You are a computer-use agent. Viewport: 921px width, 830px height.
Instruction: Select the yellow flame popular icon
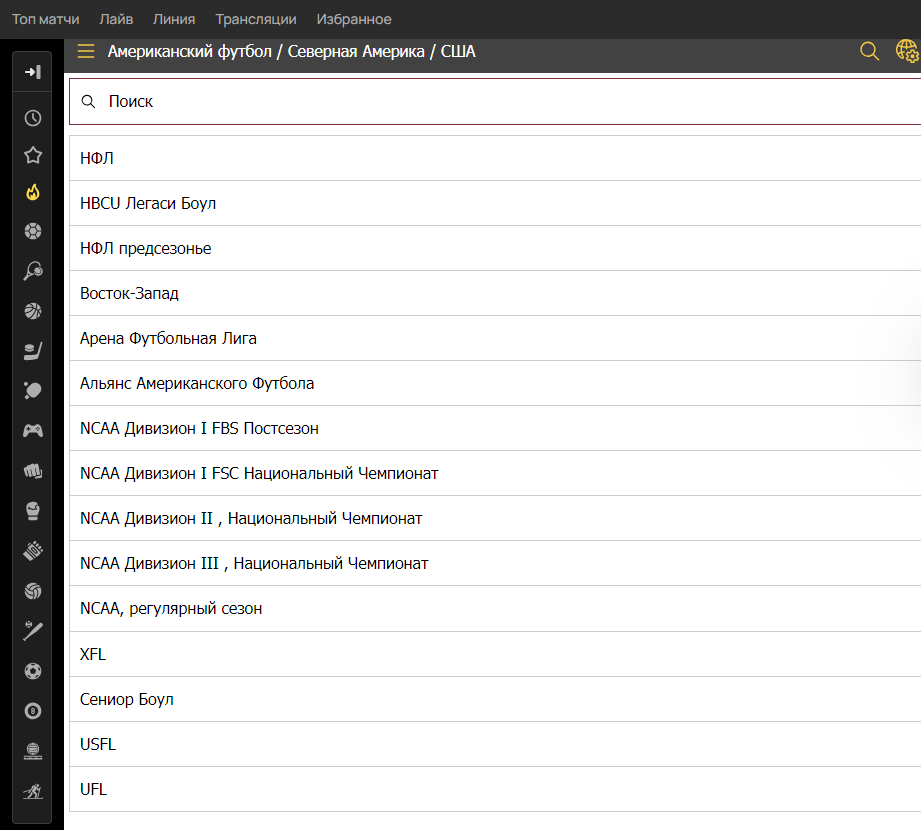(x=33, y=193)
